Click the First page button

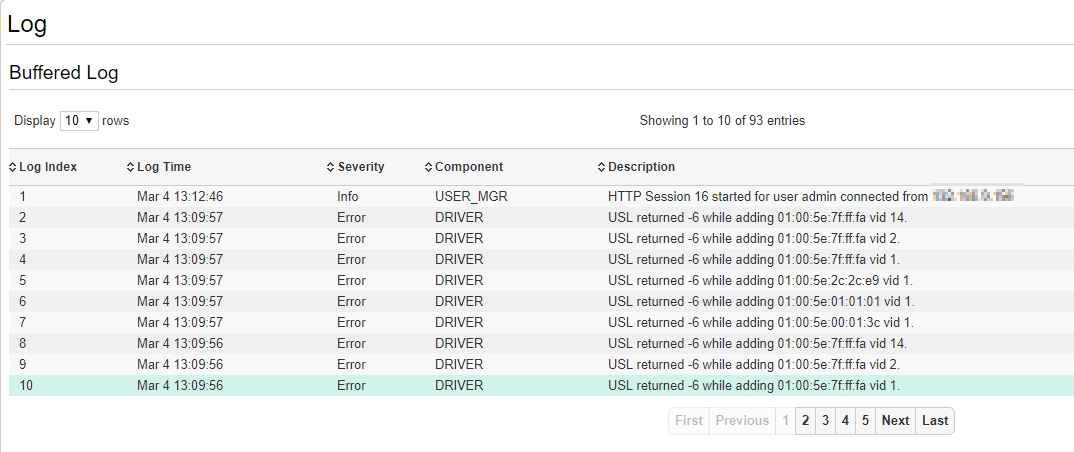click(x=689, y=421)
